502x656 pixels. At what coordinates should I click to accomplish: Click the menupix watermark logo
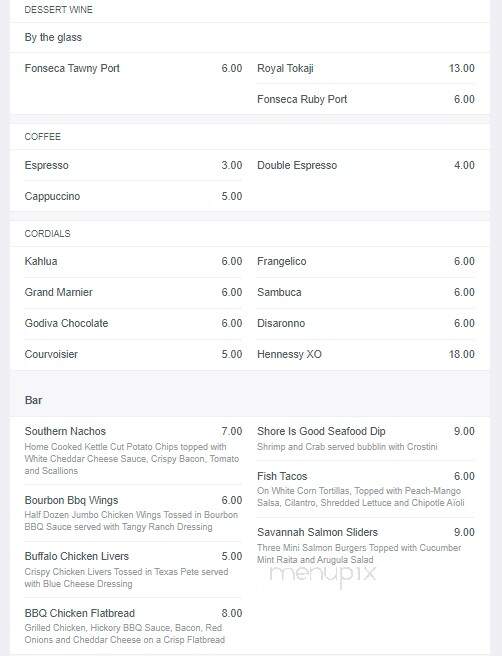tap(323, 575)
